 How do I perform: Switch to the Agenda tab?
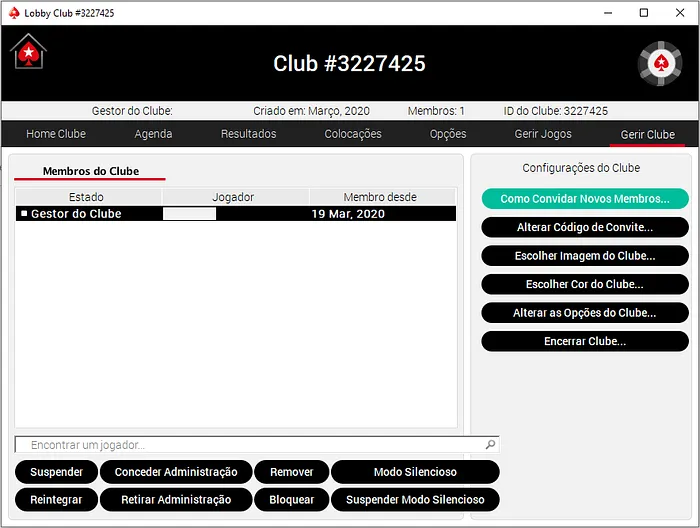click(x=153, y=134)
